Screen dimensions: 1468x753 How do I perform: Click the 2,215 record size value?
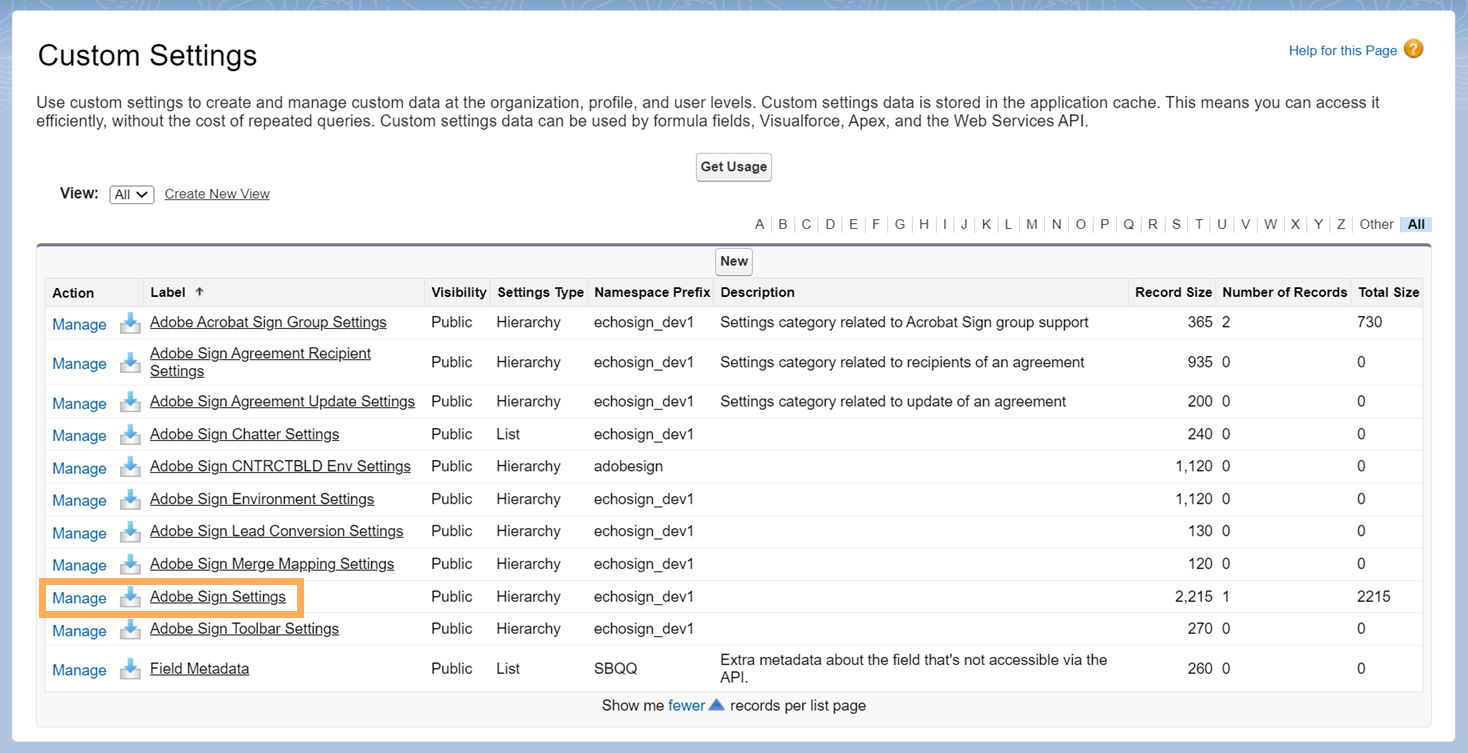pyautogui.click(x=1194, y=596)
